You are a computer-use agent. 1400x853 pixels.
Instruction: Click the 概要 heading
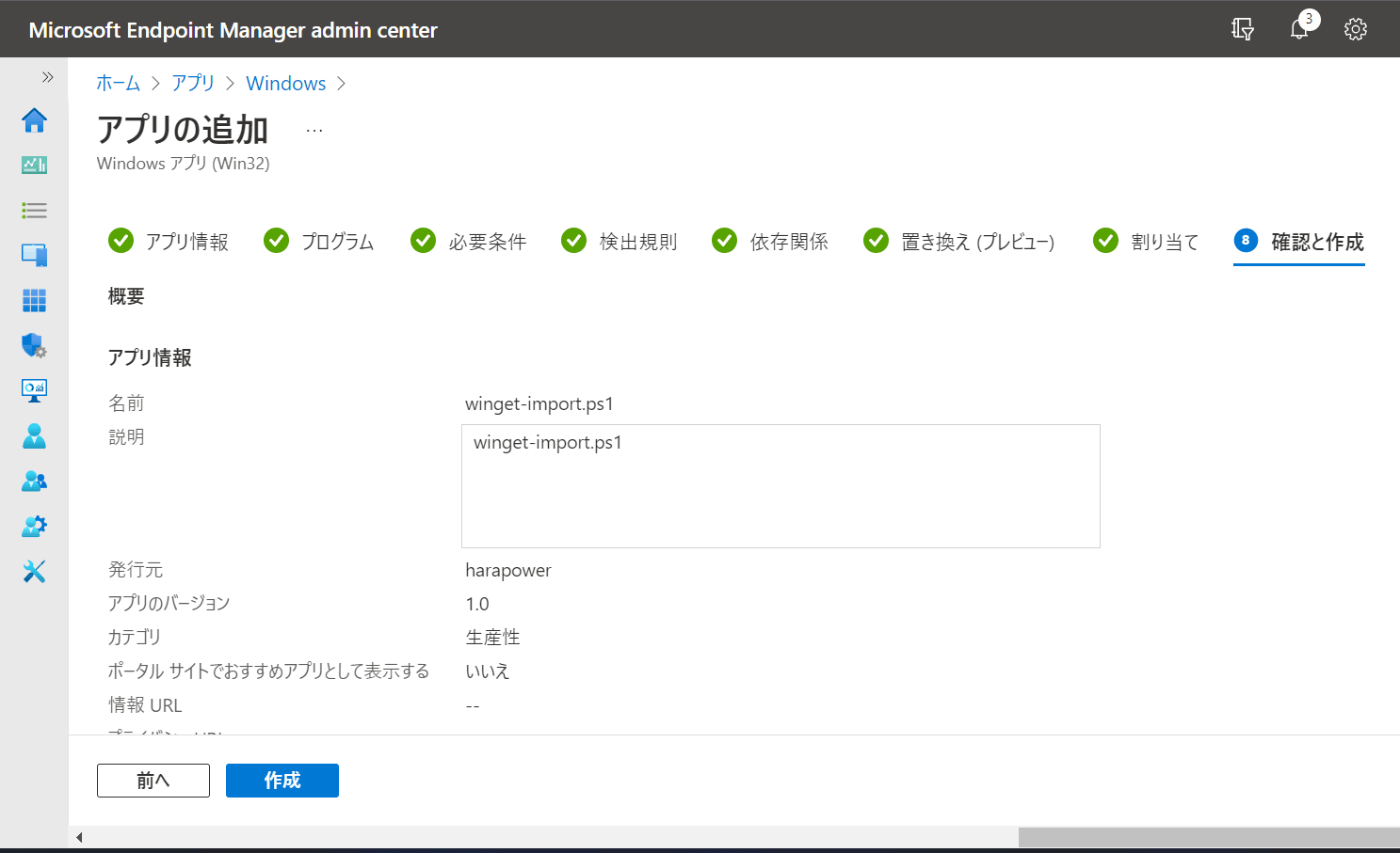pos(126,296)
